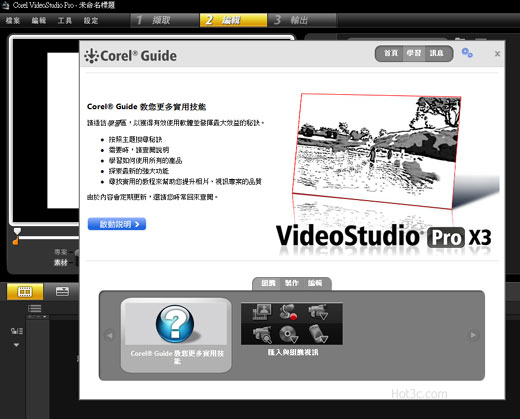The height and width of the screenshot is (419, 520).
Task: Open the 首頁 tab in Corel Guide
Action: pos(391,53)
